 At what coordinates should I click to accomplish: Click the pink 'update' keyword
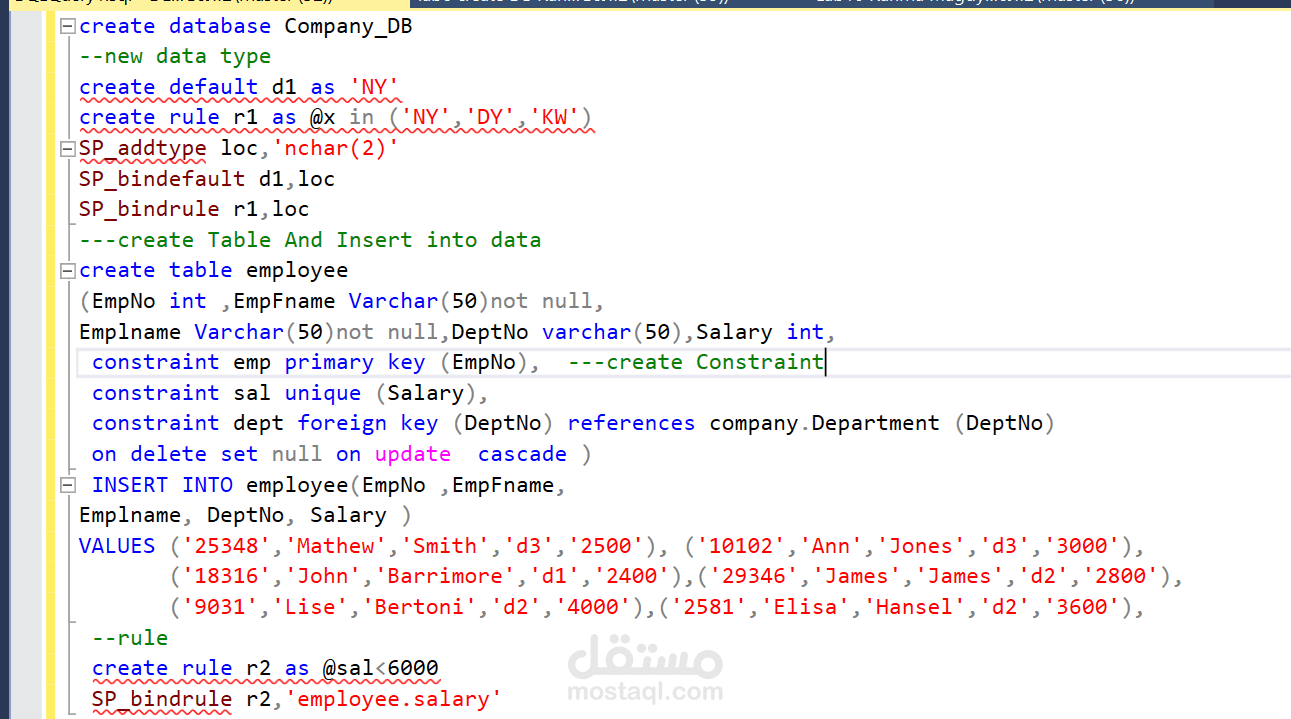click(x=413, y=454)
